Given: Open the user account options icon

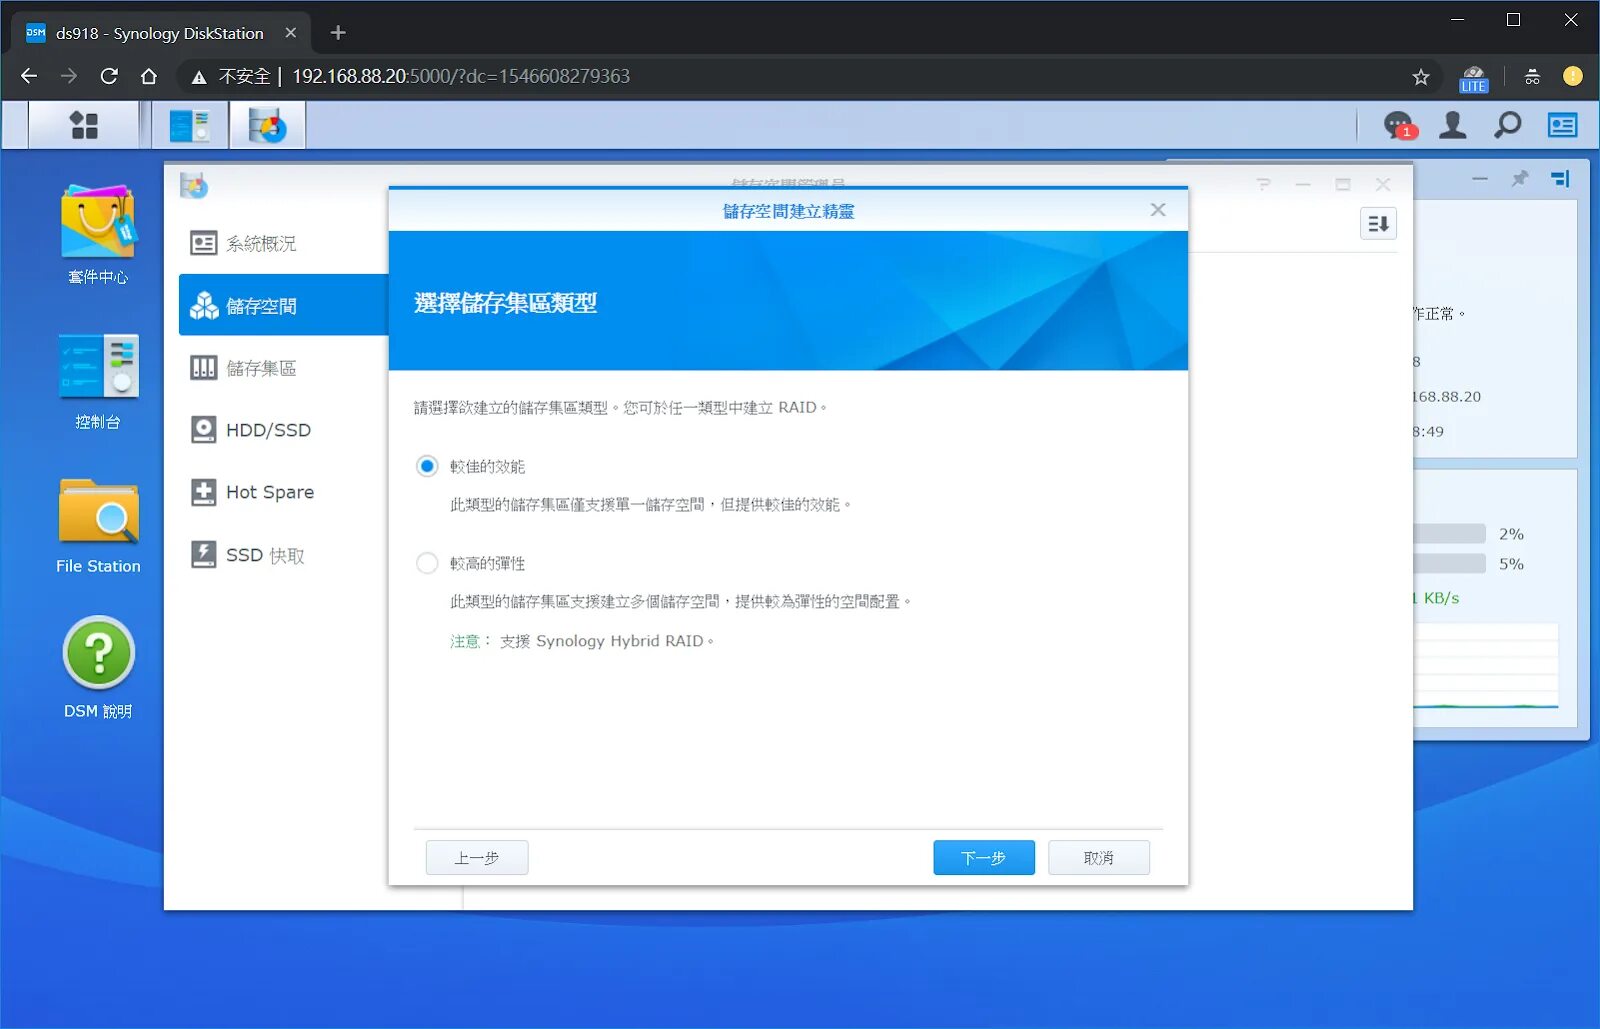Looking at the screenshot, I should tap(1453, 125).
